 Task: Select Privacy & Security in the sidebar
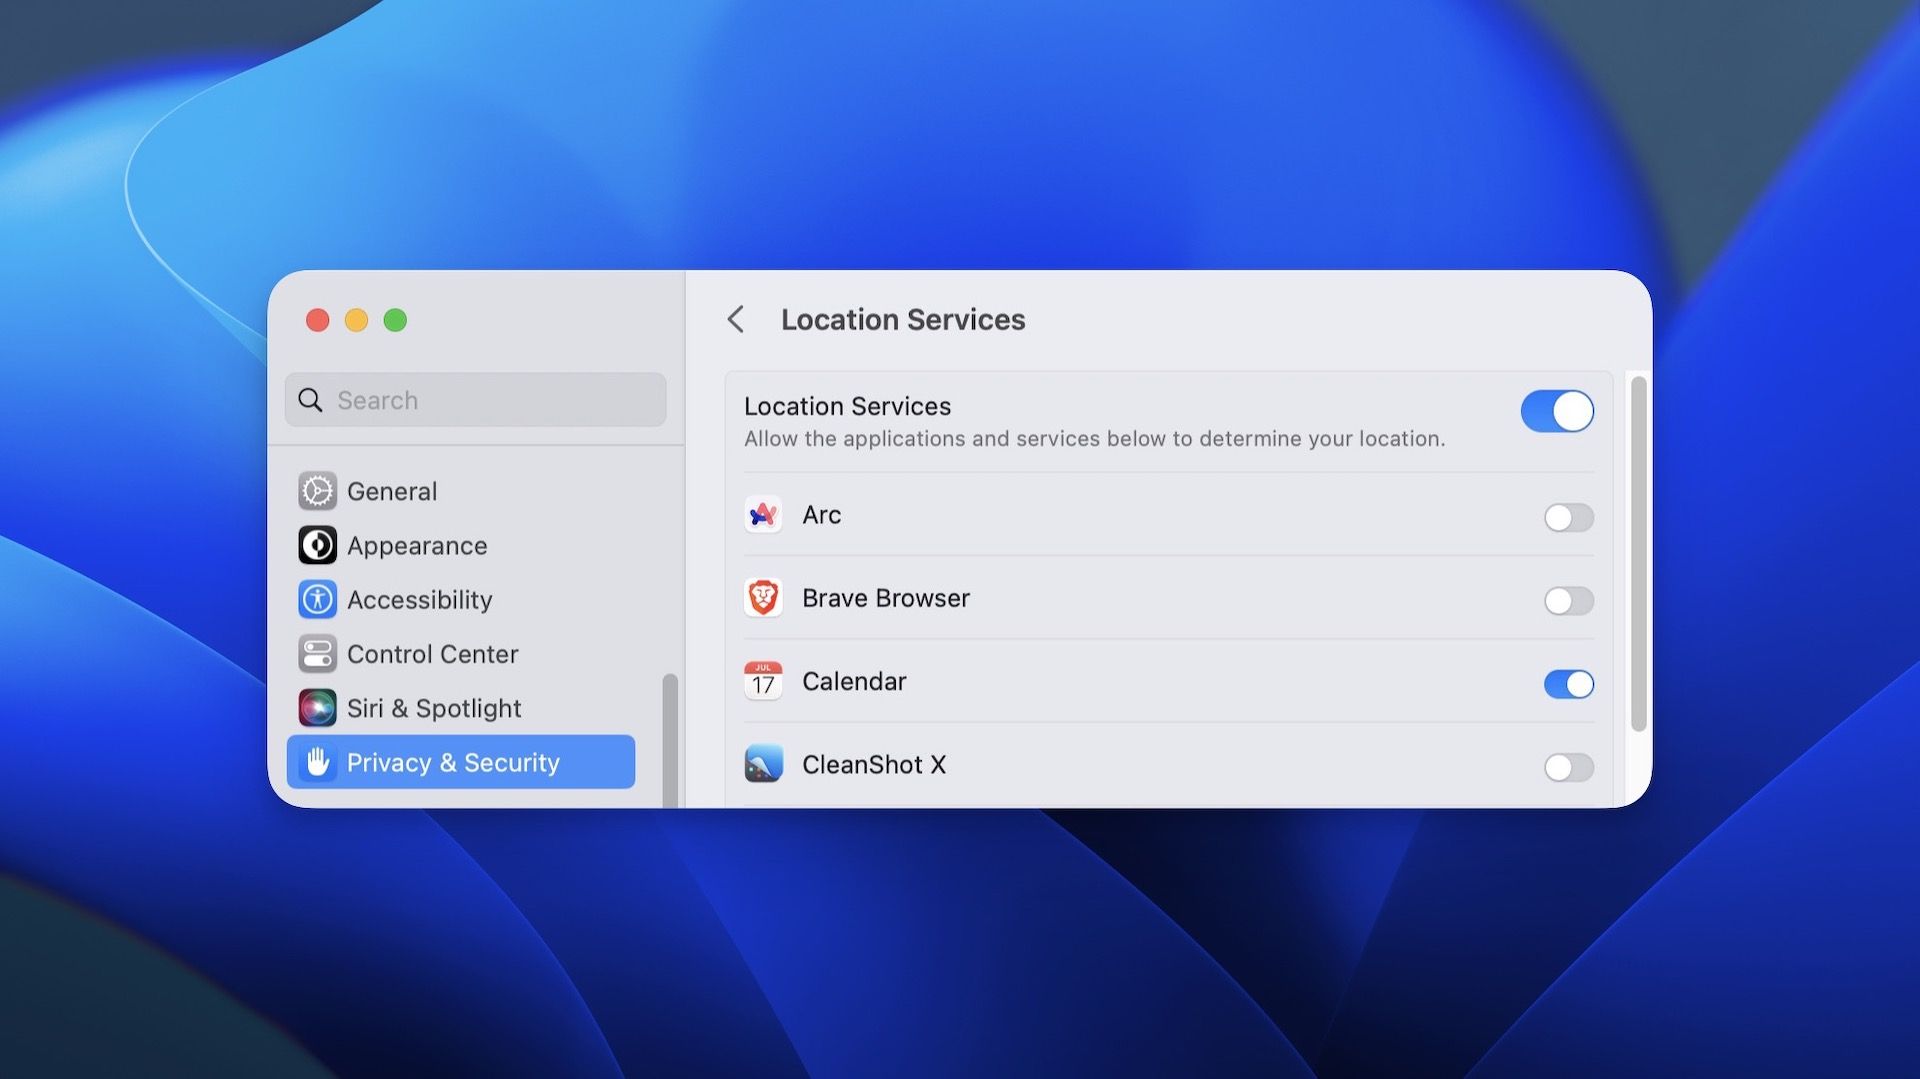point(453,762)
